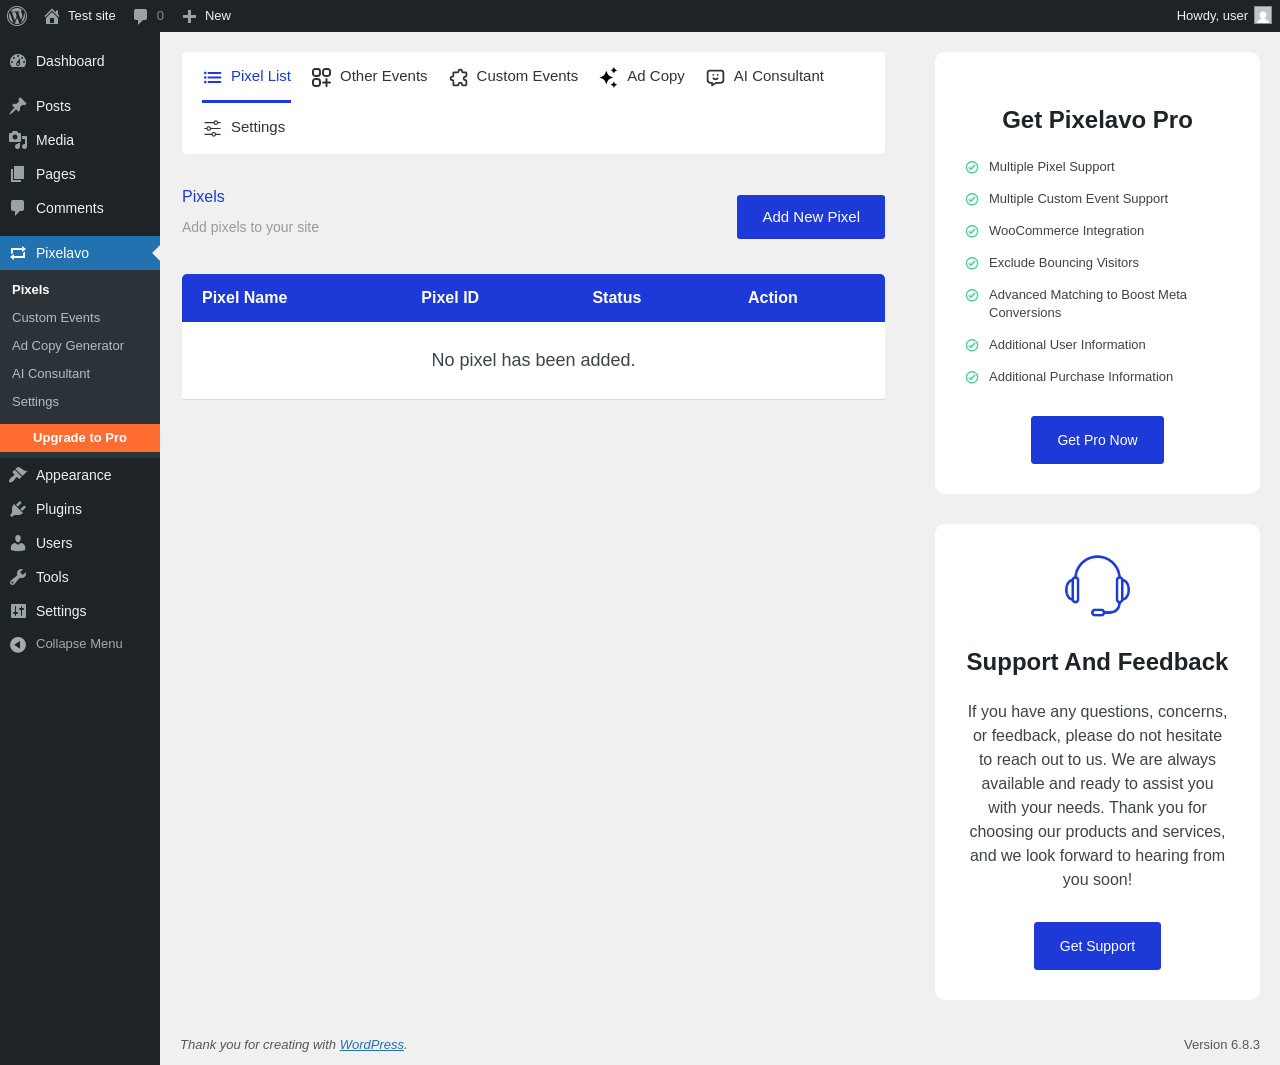This screenshot has height=1065, width=1280.
Task: Click 'Additional Purchase Information' feature text
Action: [1081, 377]
